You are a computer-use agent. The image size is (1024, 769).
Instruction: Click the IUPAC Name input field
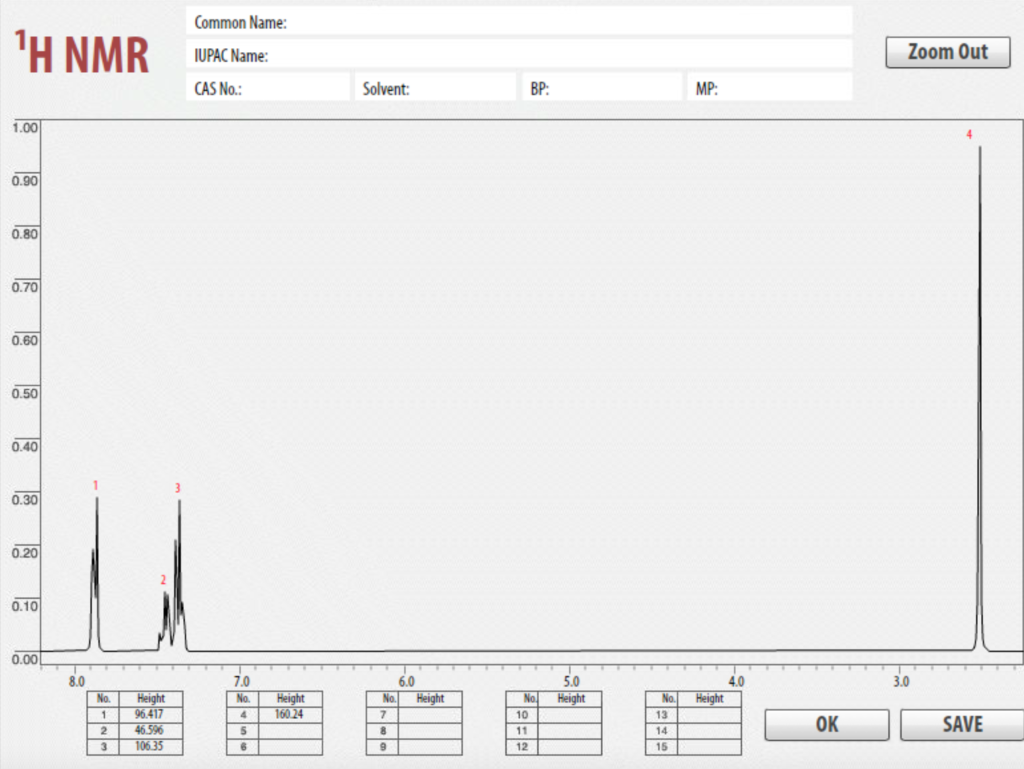(x=520, y=55)
